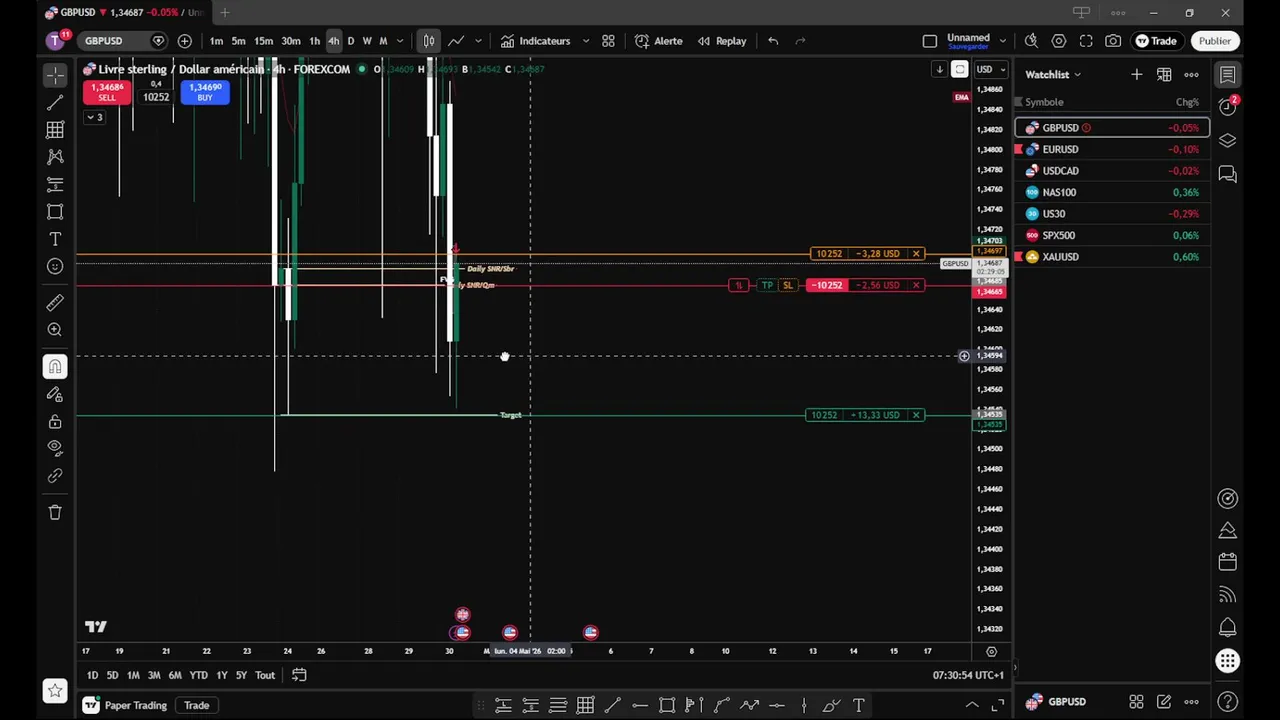The image size is (1280, 720).
Task: Select the Text tool in left sidebar
Action: point(55,239)
